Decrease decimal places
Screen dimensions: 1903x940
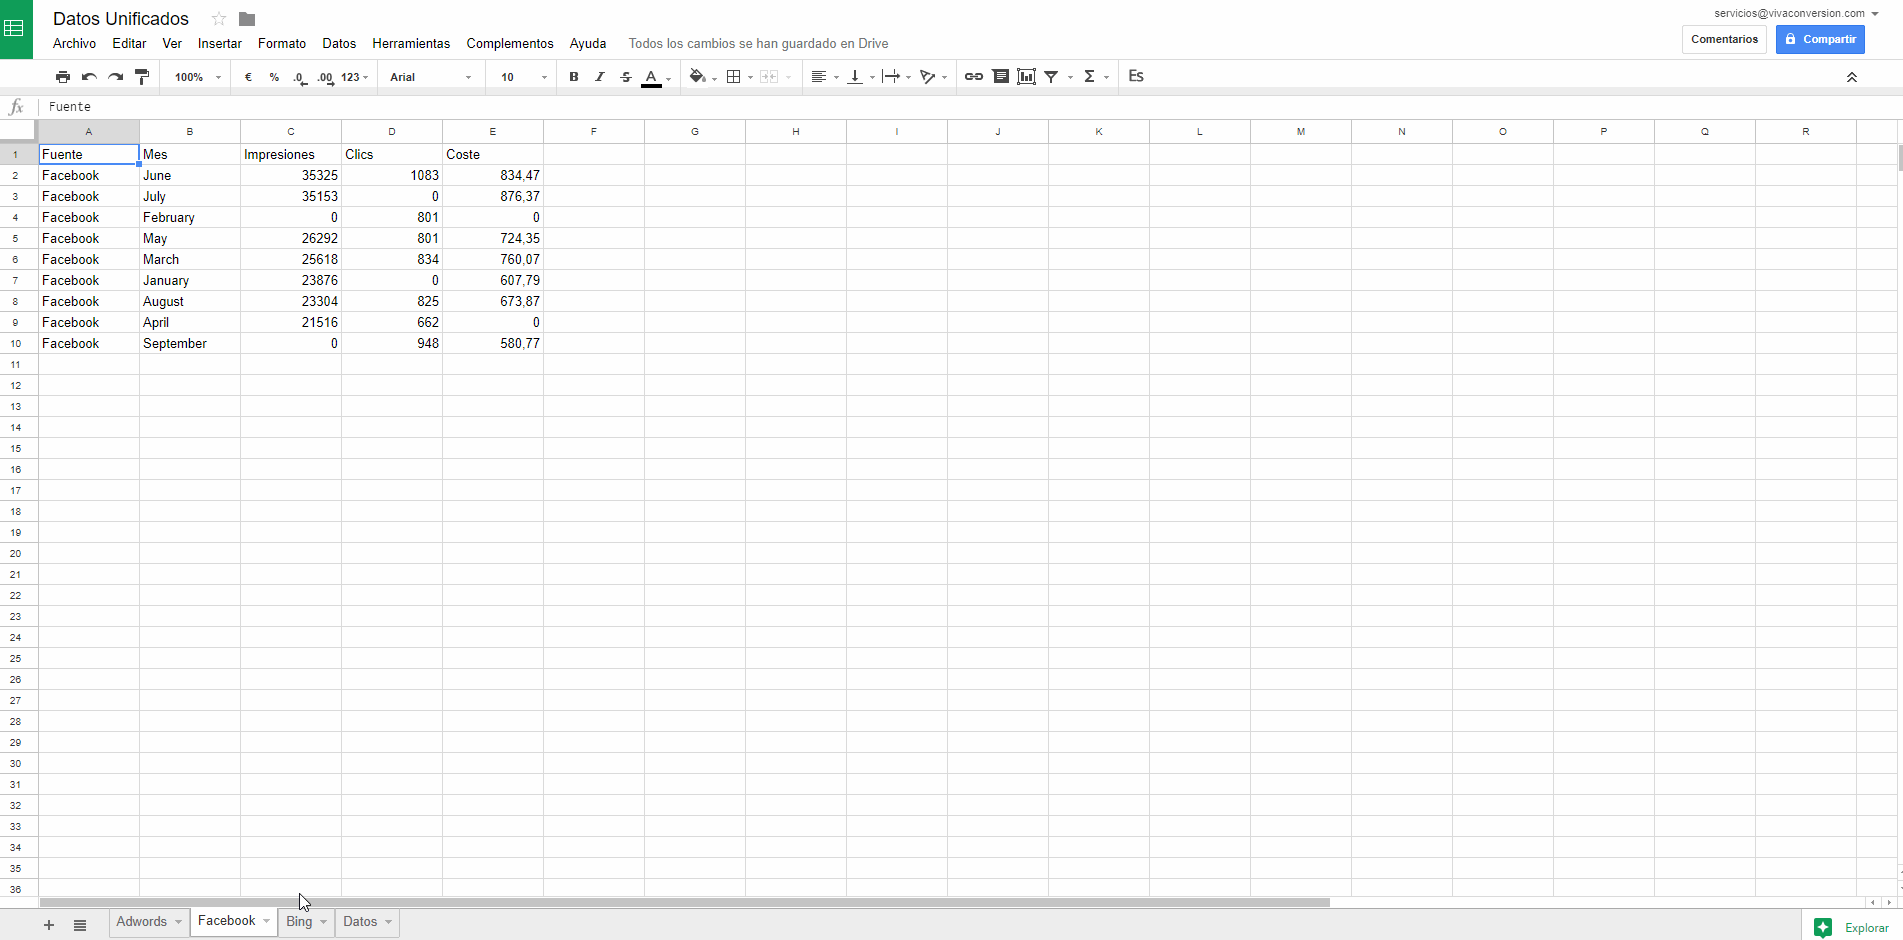pyautogui.click(x=300, y=77)
